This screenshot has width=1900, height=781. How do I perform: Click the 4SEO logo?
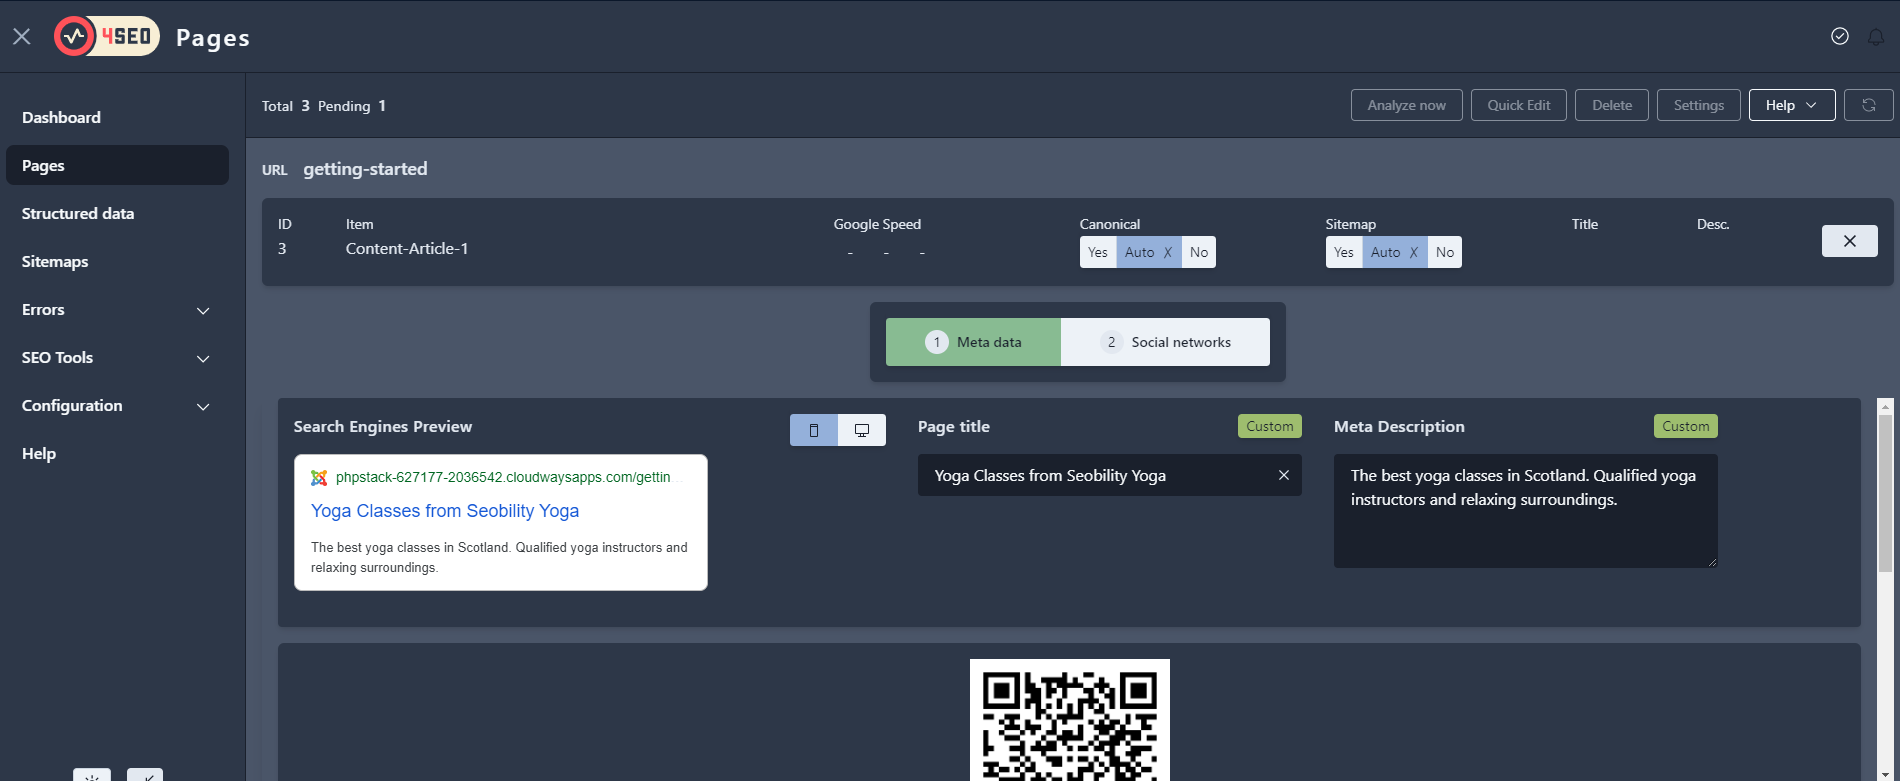coord(107,37)
